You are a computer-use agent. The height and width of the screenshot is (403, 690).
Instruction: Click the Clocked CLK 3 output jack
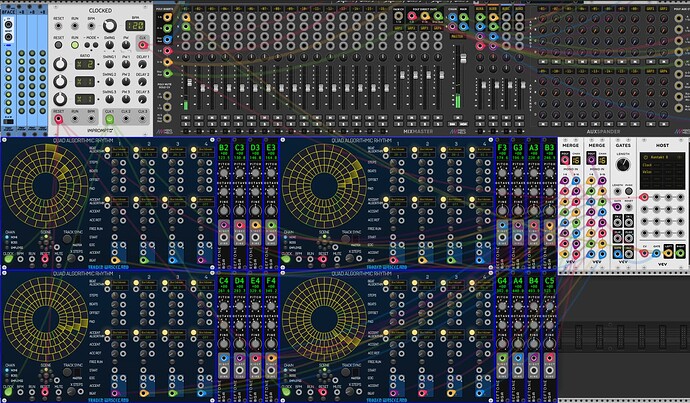click(x=143, y=119)
